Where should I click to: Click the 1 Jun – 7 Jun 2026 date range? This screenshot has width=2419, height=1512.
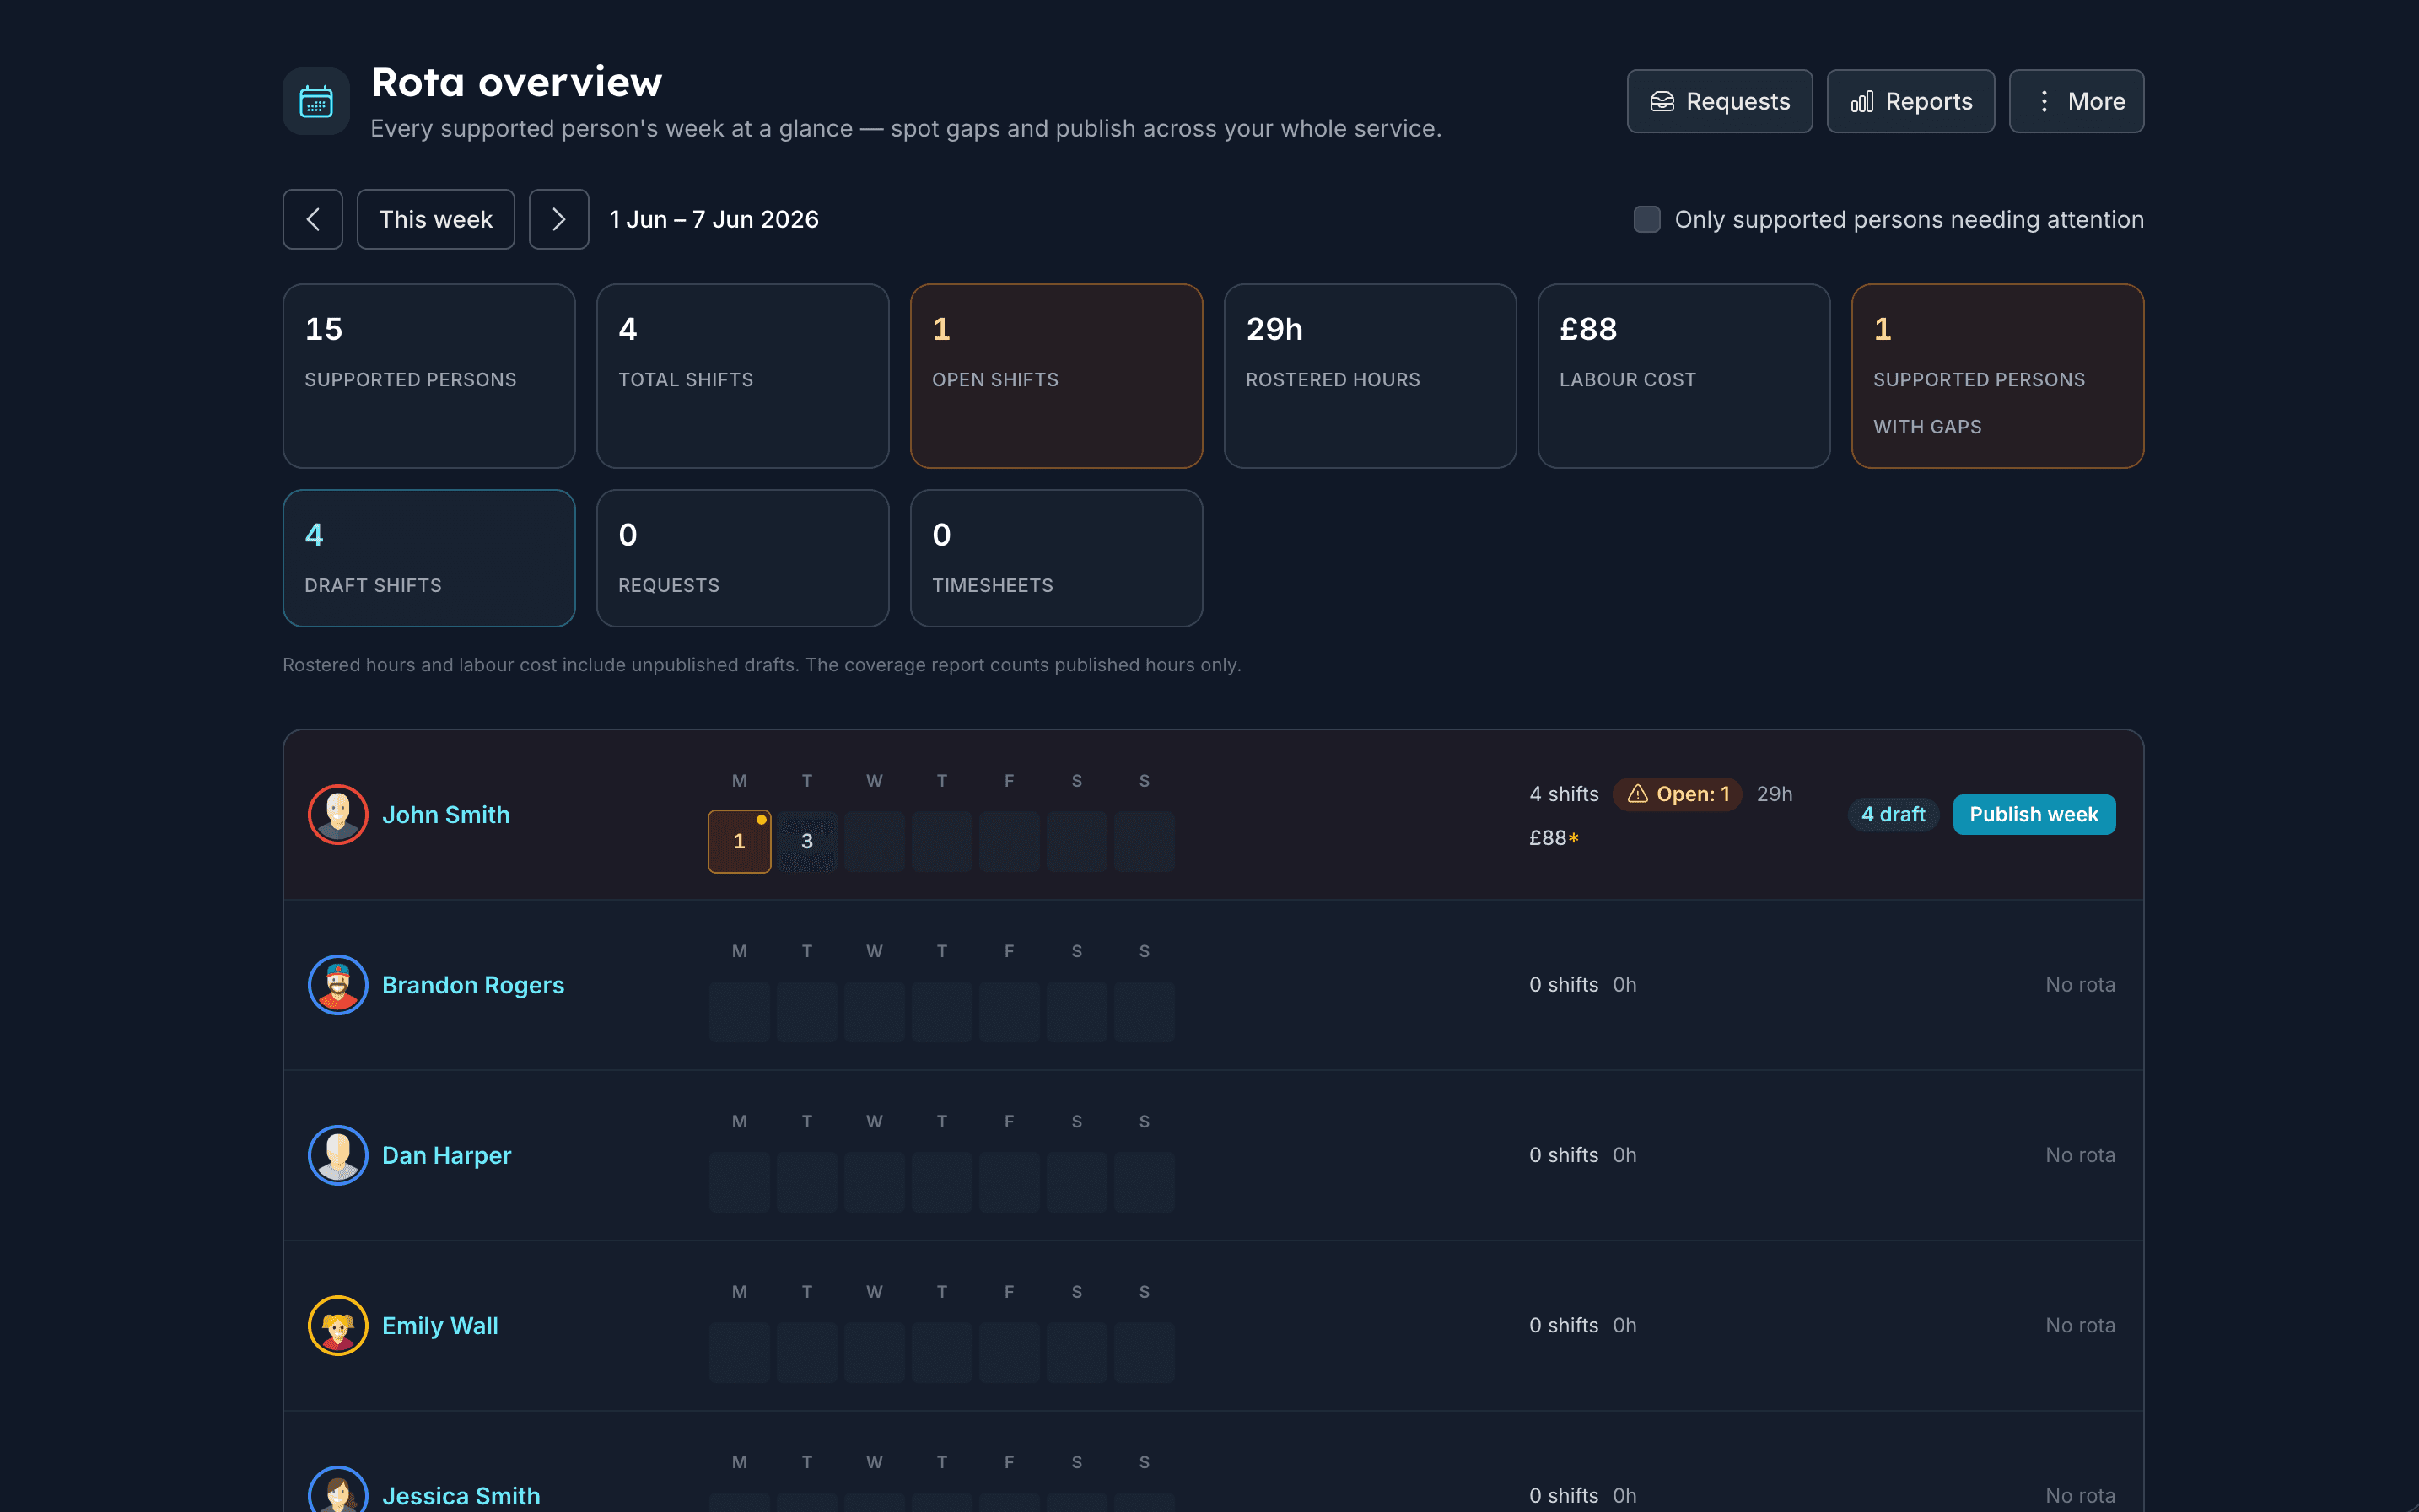(x=714, y=219)
